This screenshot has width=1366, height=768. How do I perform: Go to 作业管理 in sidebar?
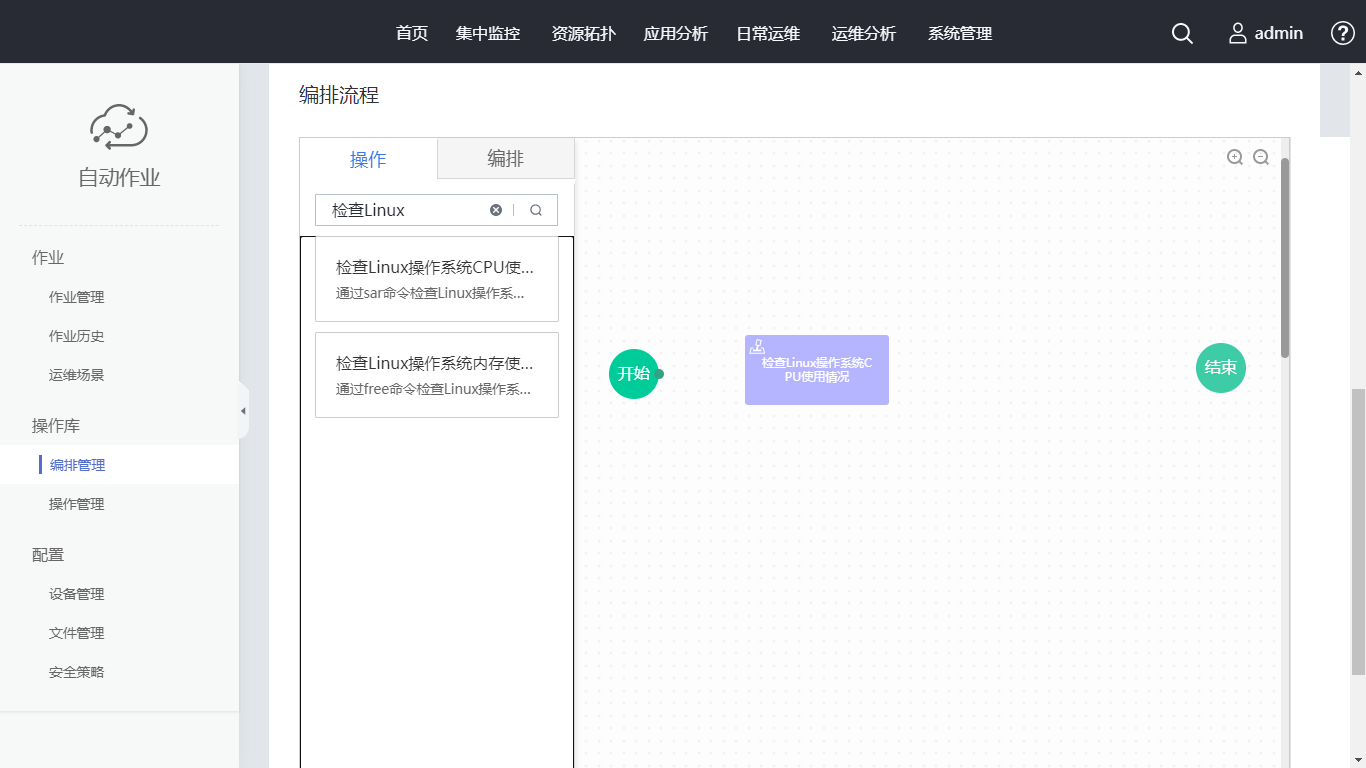click(77, 297)
